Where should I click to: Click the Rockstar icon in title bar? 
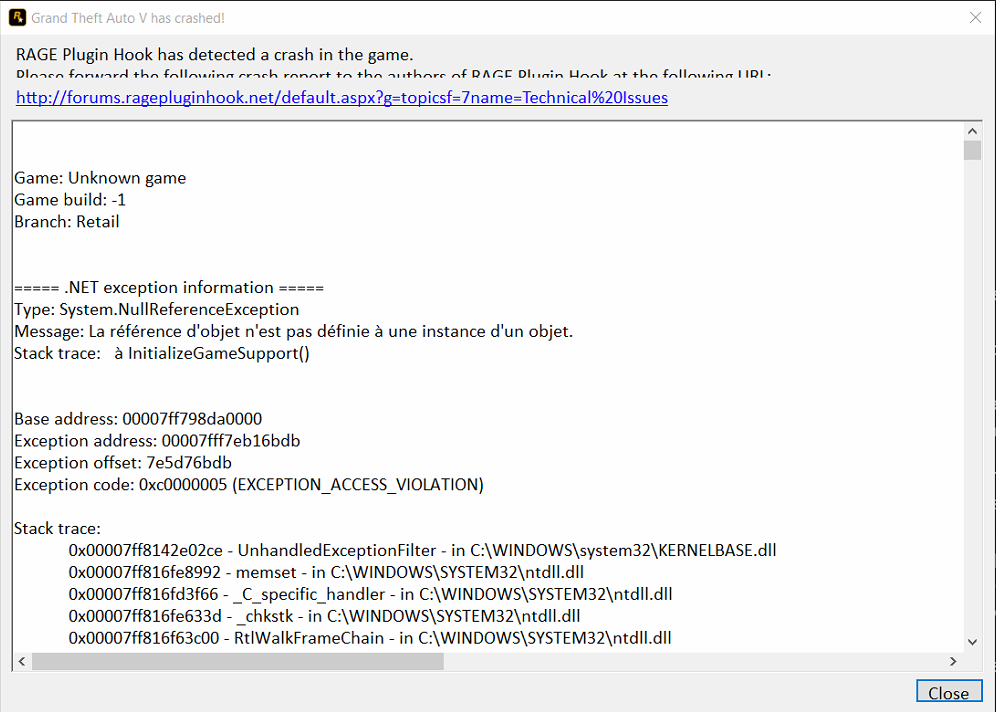[x=17, y=18]
